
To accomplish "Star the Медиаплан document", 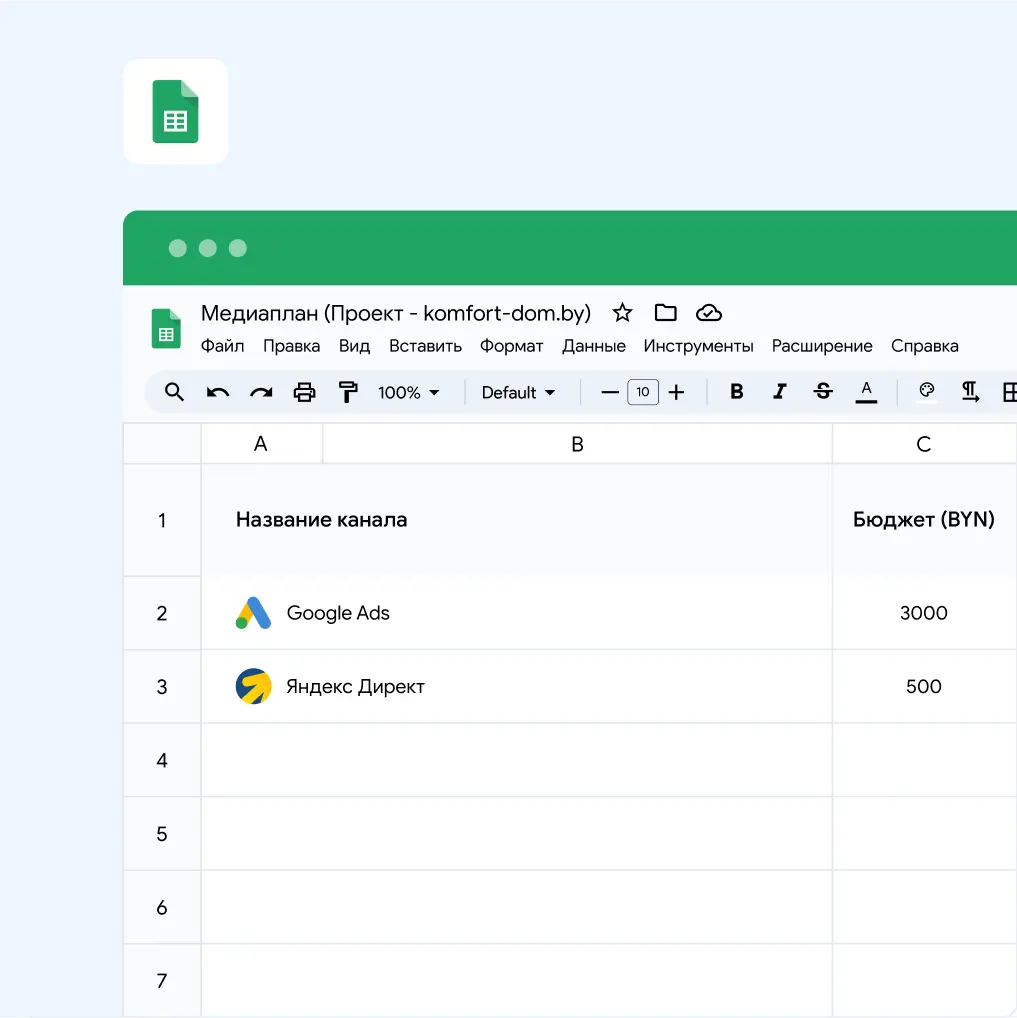I will 622,313.
